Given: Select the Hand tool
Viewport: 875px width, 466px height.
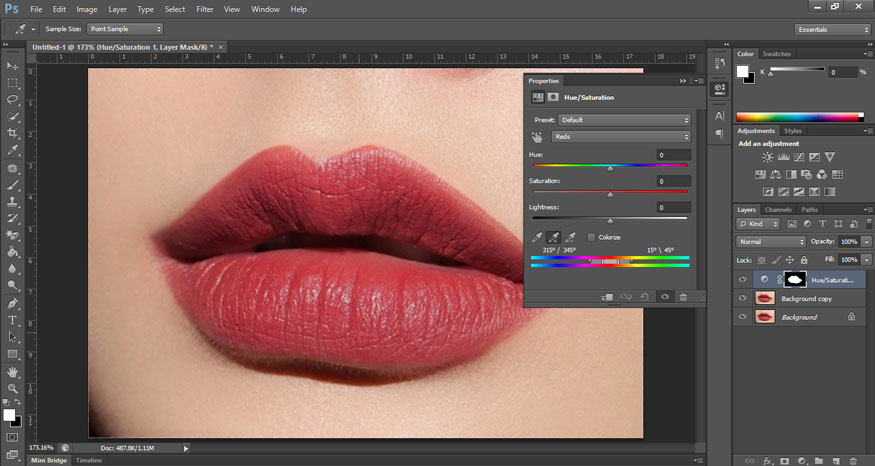Looking at the screenshot, I should [12, 372].
